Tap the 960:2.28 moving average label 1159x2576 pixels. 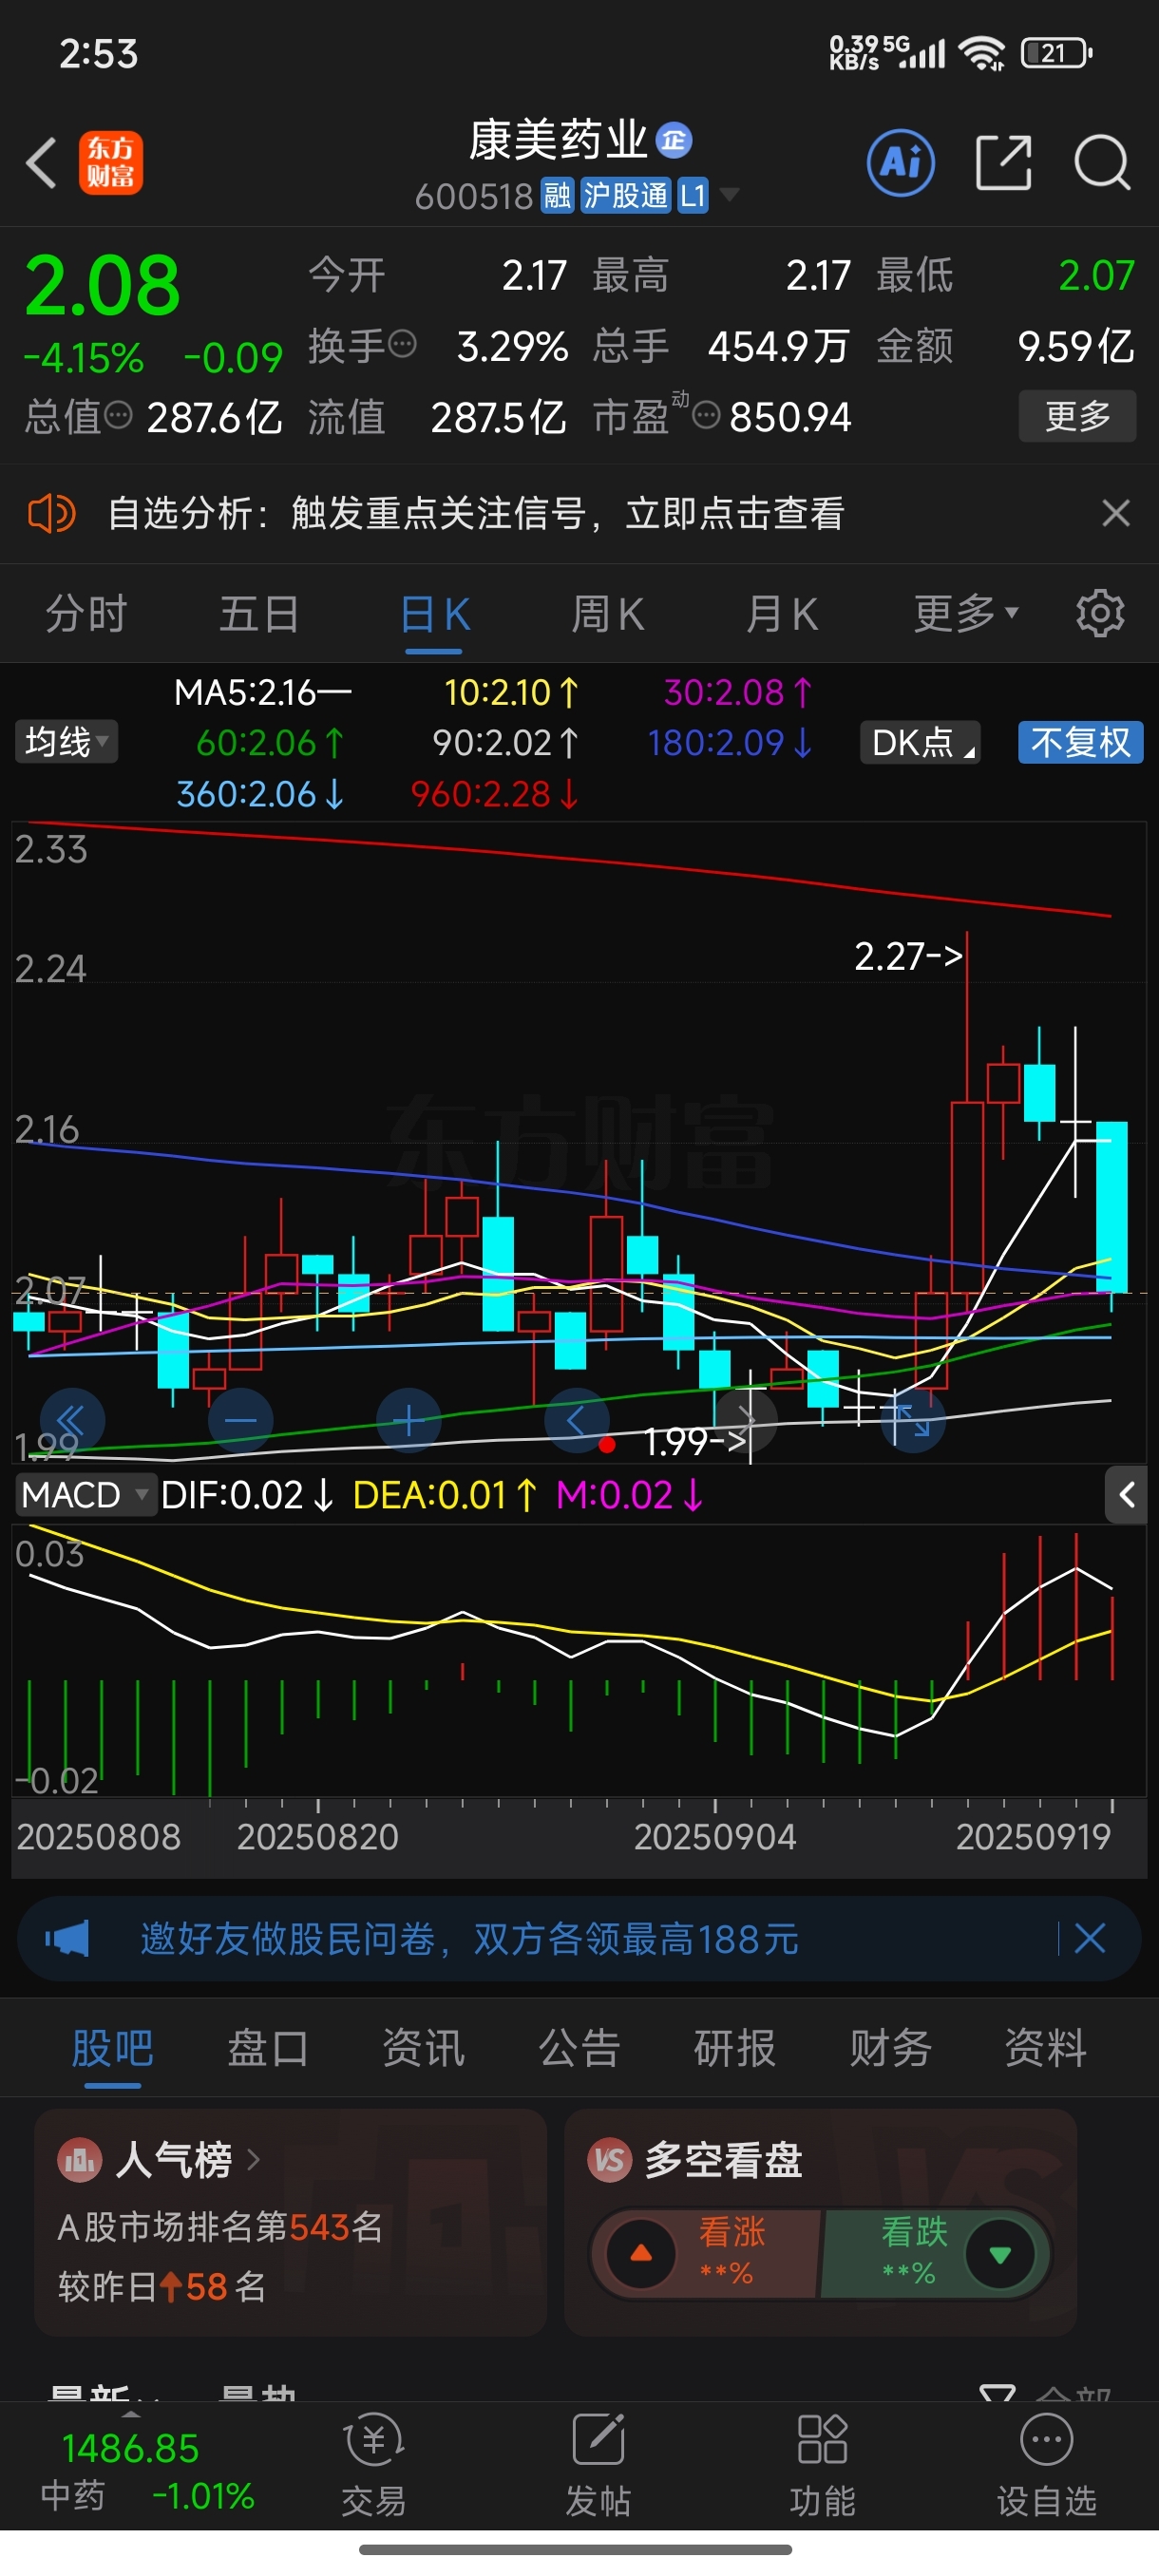point(495,794)
